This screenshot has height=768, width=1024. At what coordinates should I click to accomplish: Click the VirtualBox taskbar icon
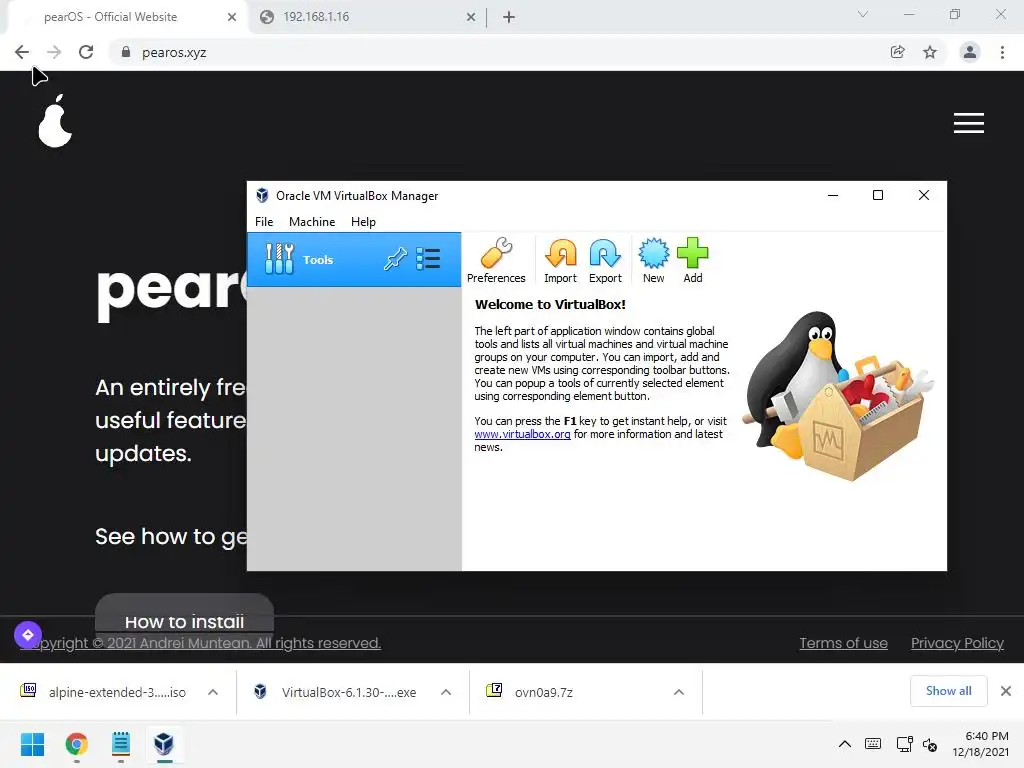click(x=164, y=744)
